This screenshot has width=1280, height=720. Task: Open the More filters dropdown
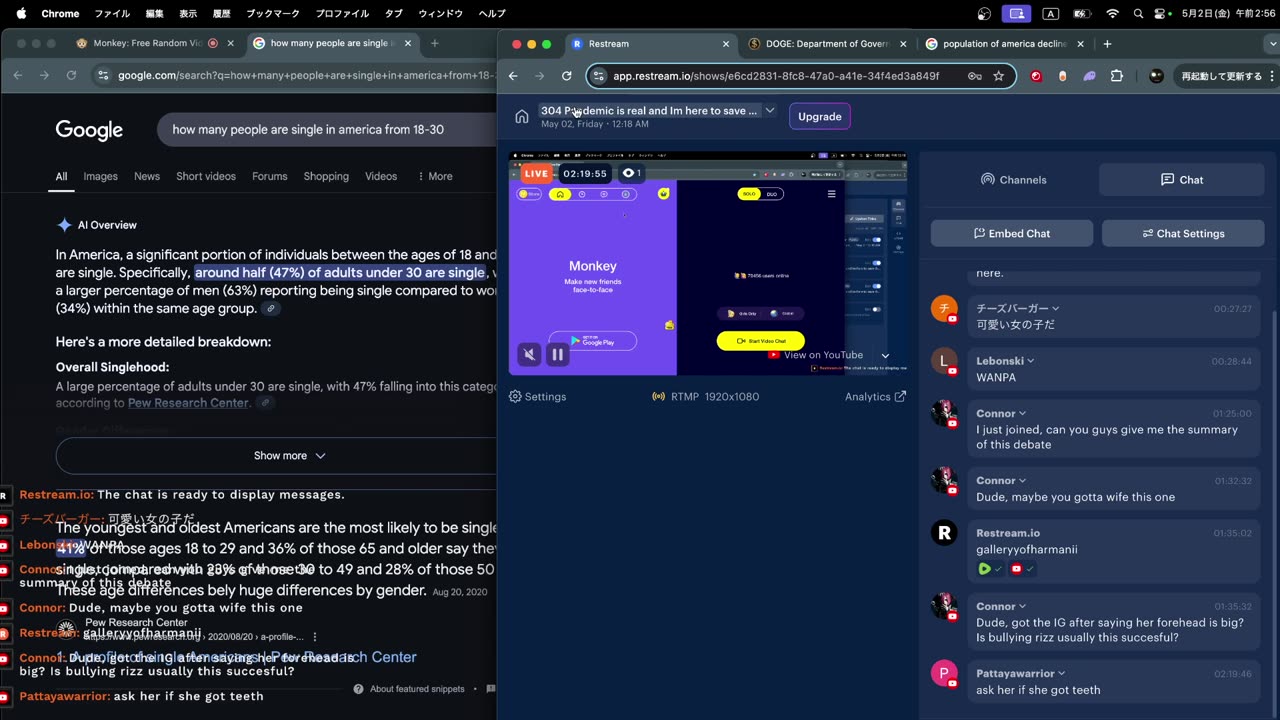tap(435, 176)
